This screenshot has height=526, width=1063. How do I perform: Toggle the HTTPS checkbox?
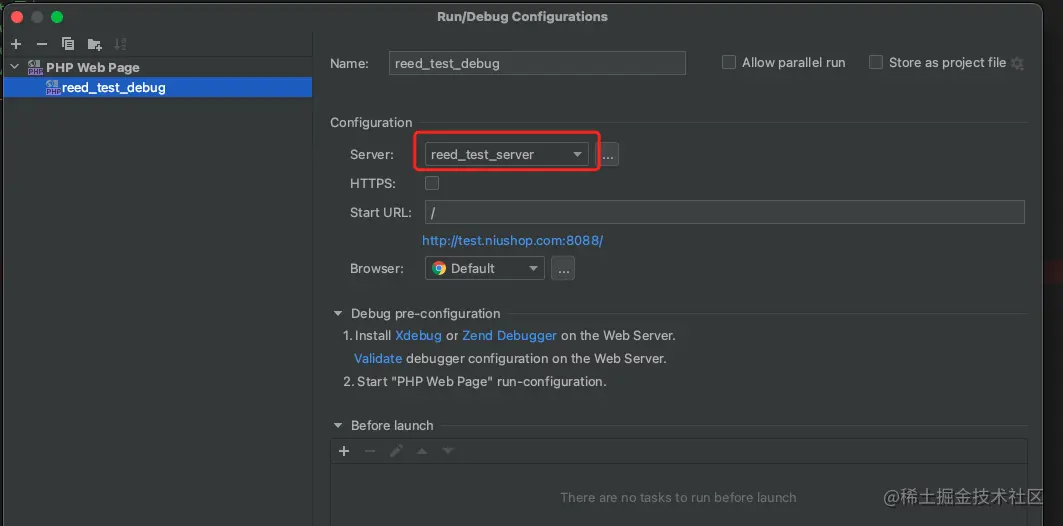432,183
